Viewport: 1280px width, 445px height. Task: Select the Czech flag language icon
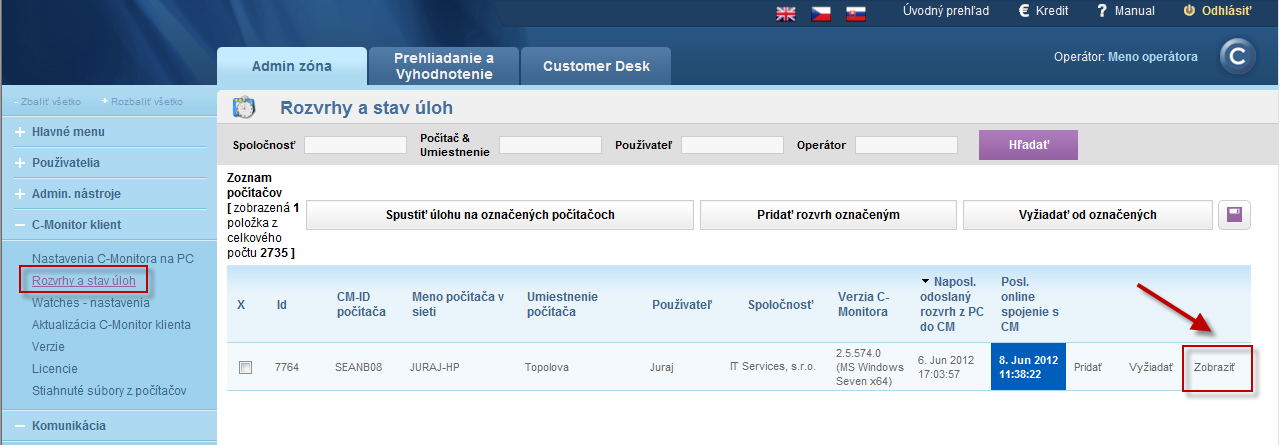821,13
